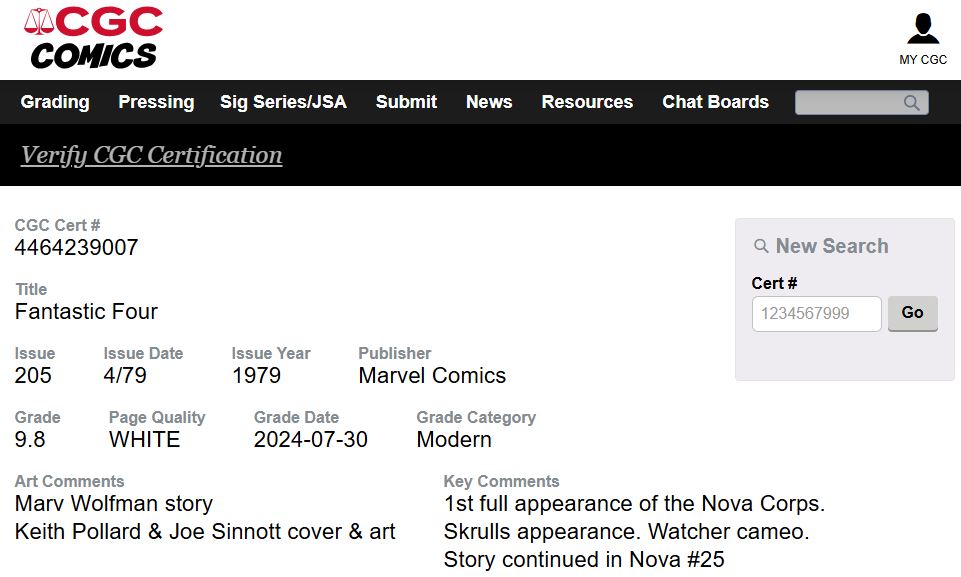
Task: Click the New Search magnifier icon
Action: (x=761, y=246)
